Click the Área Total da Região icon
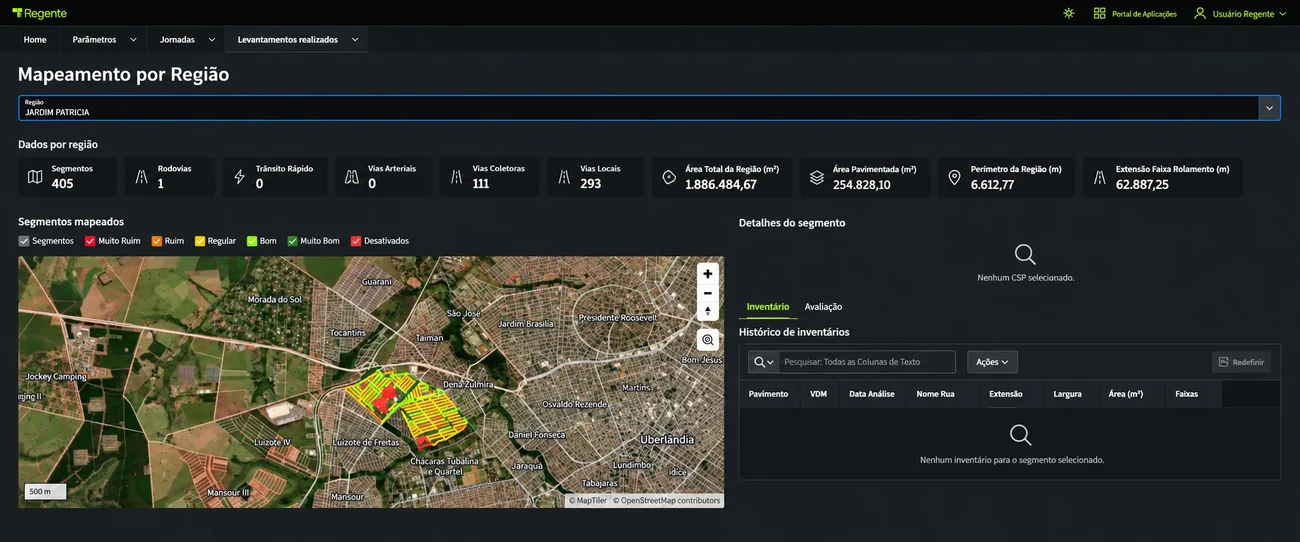Screen dimensions: 1300x542 click(x=669, y=177)
